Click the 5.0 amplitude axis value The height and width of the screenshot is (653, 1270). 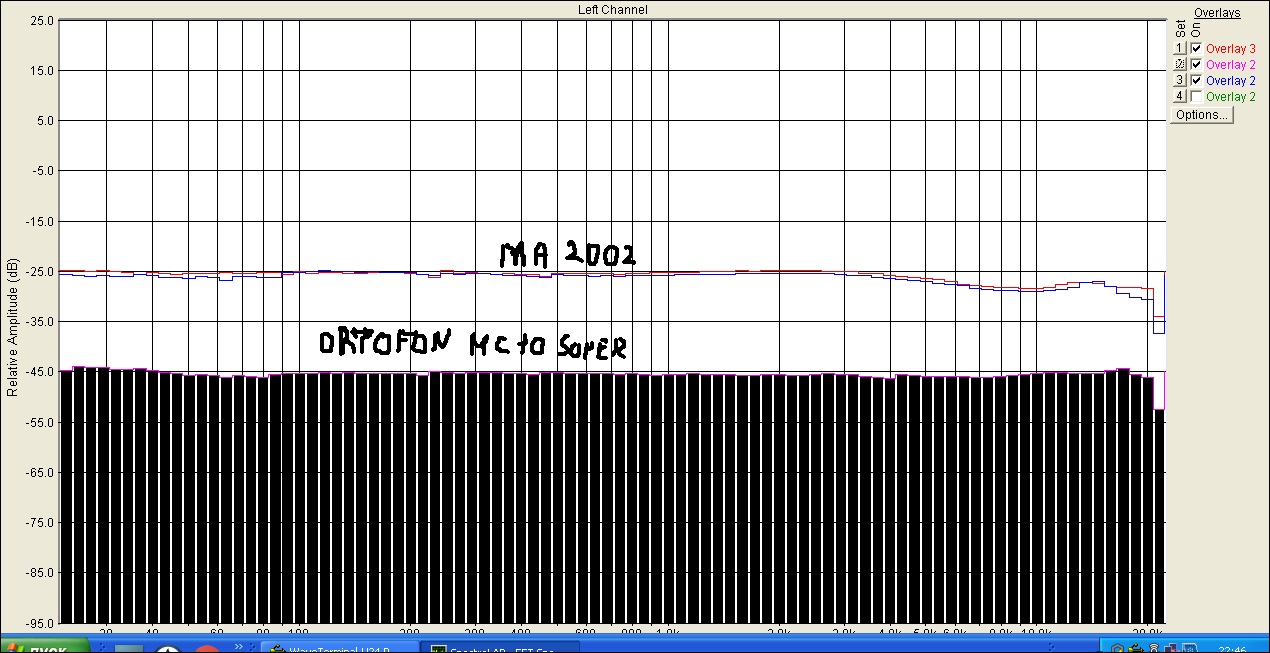point(45,121)
